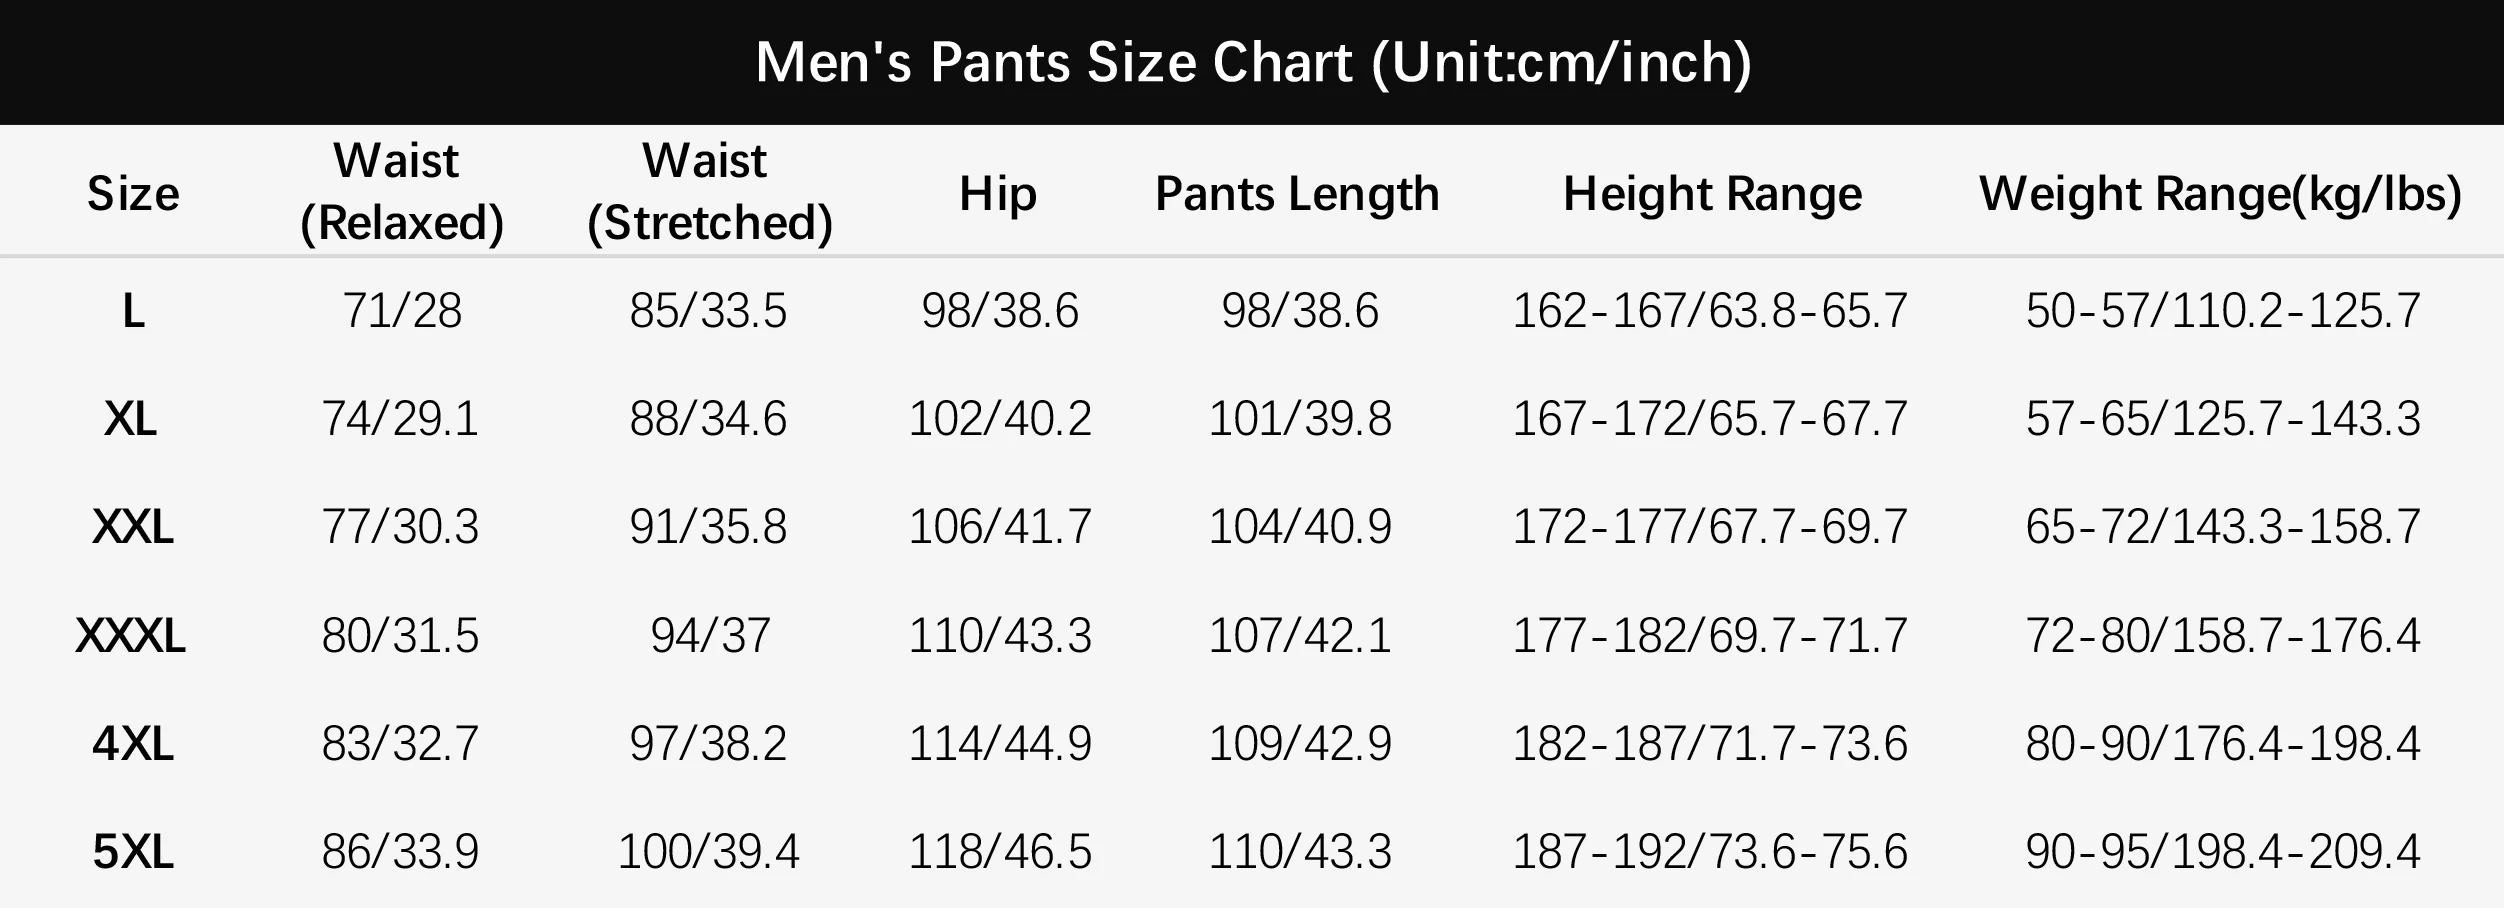Image resolution: width=2504 pixels, height=908 pixels.
Task: Click the Waist (Relaxed) column header
Action: pyautogui.click(x=401, y=191)
